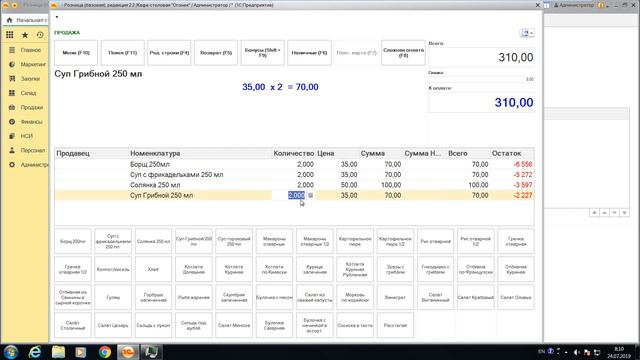Add Гречка отварная quick item
This screenshot has width=640, height=360.
516,242
